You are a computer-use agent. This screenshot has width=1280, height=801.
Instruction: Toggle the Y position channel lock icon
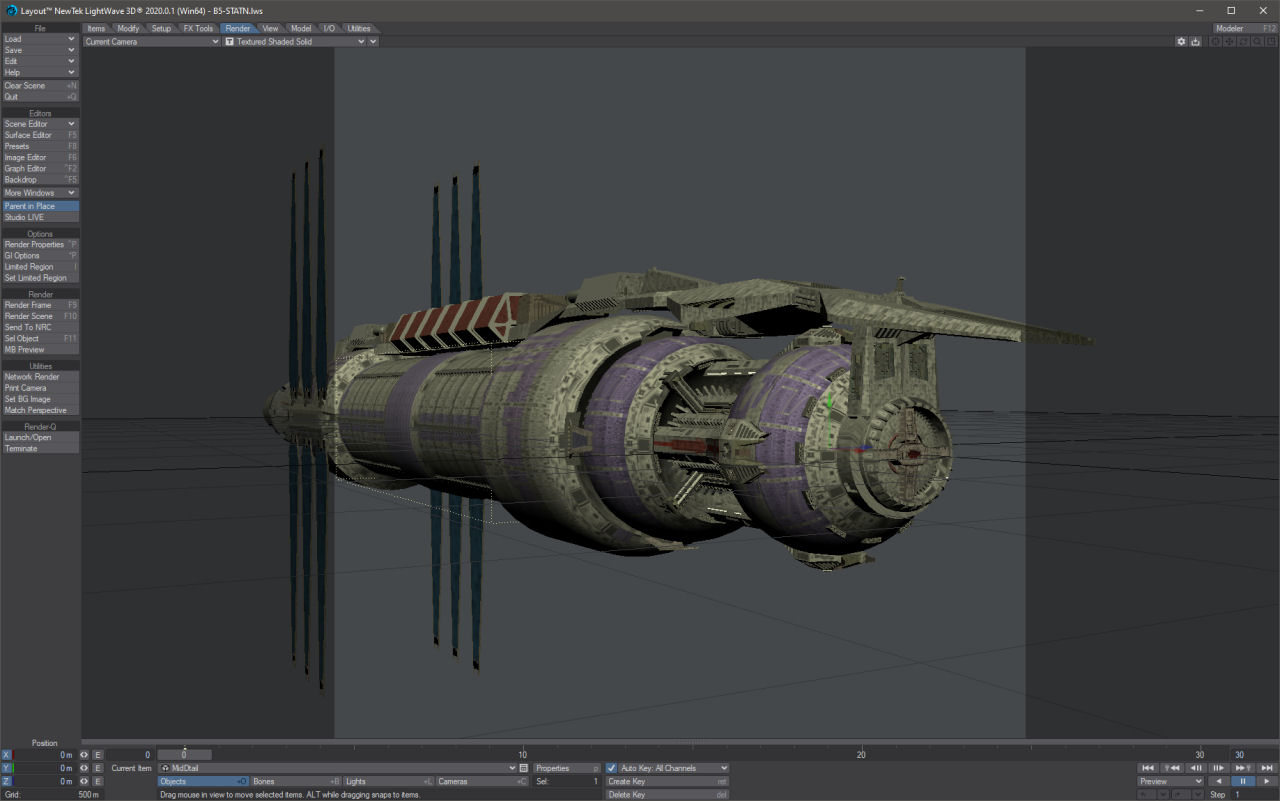(84, 768)
